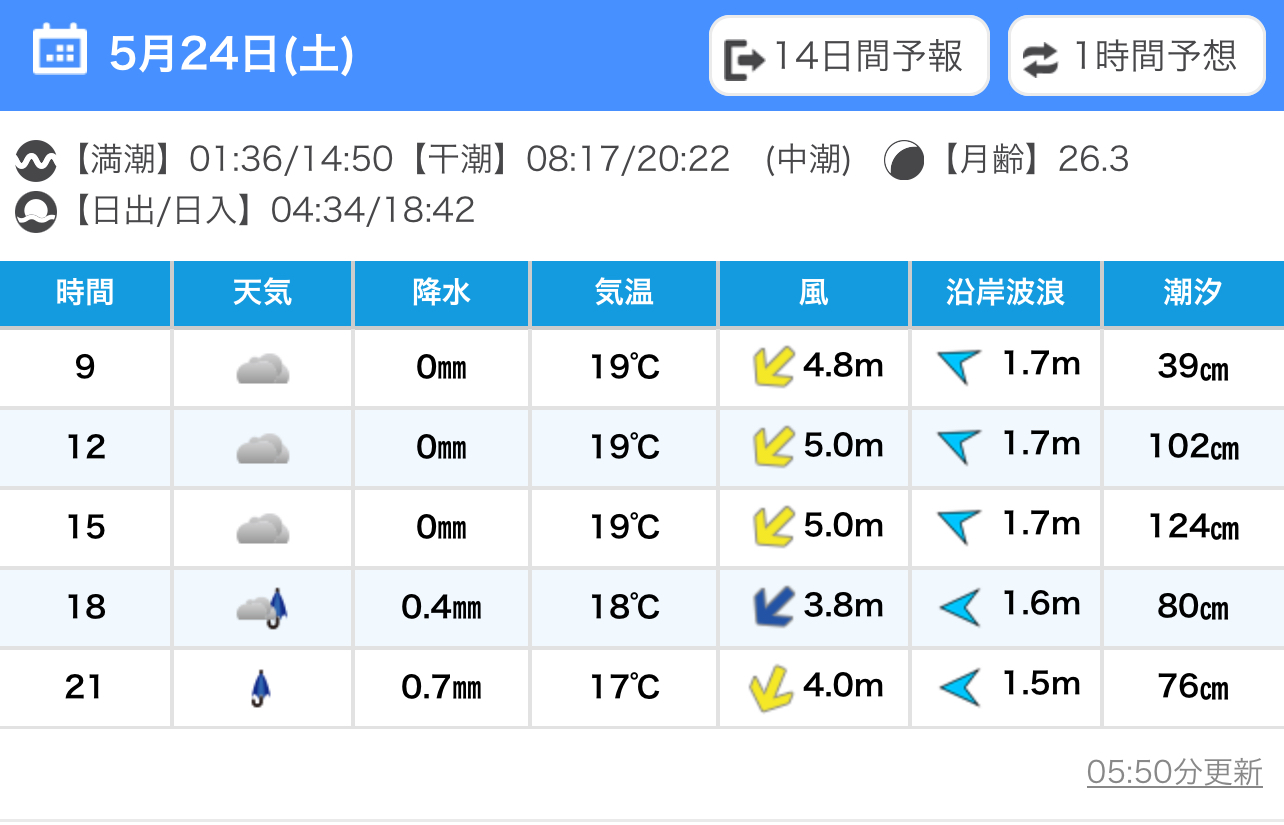Click the cloud with umbrella icon at 18時
The width and height of the screenshot is (1284, 825).
(x=262, y=607)
